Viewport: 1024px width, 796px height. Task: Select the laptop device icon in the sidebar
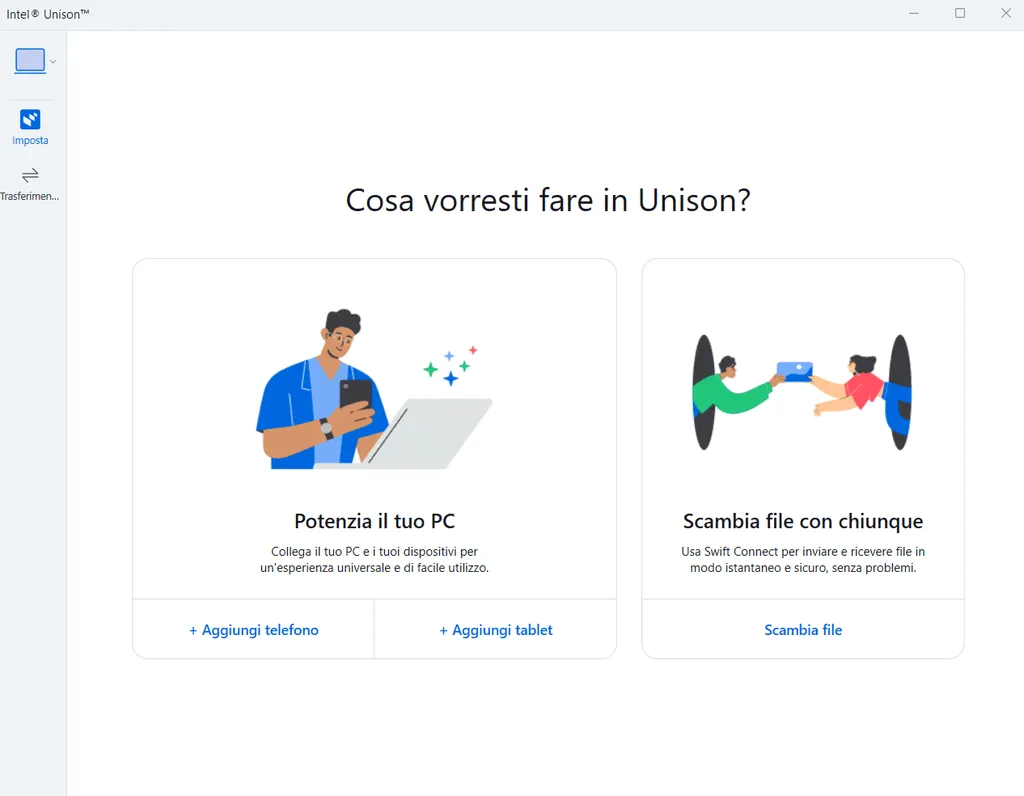(29, 60)
